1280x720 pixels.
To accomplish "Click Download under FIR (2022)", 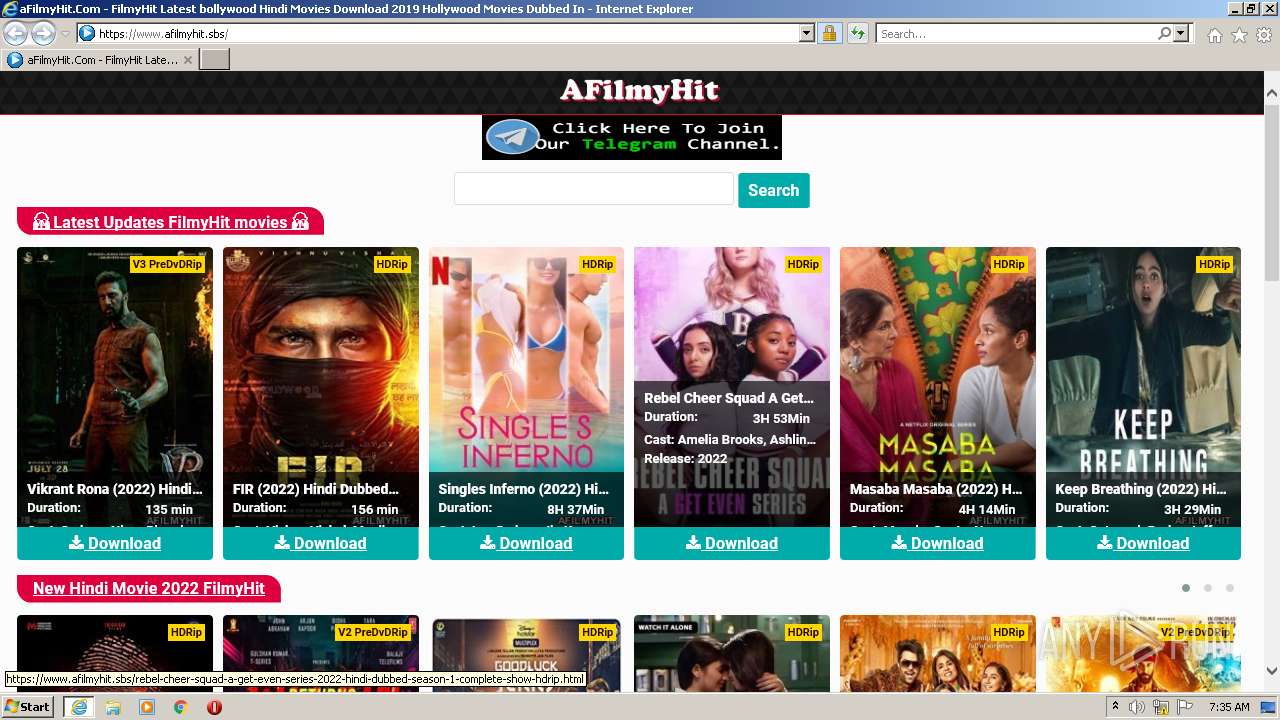I will click(321, 543).
